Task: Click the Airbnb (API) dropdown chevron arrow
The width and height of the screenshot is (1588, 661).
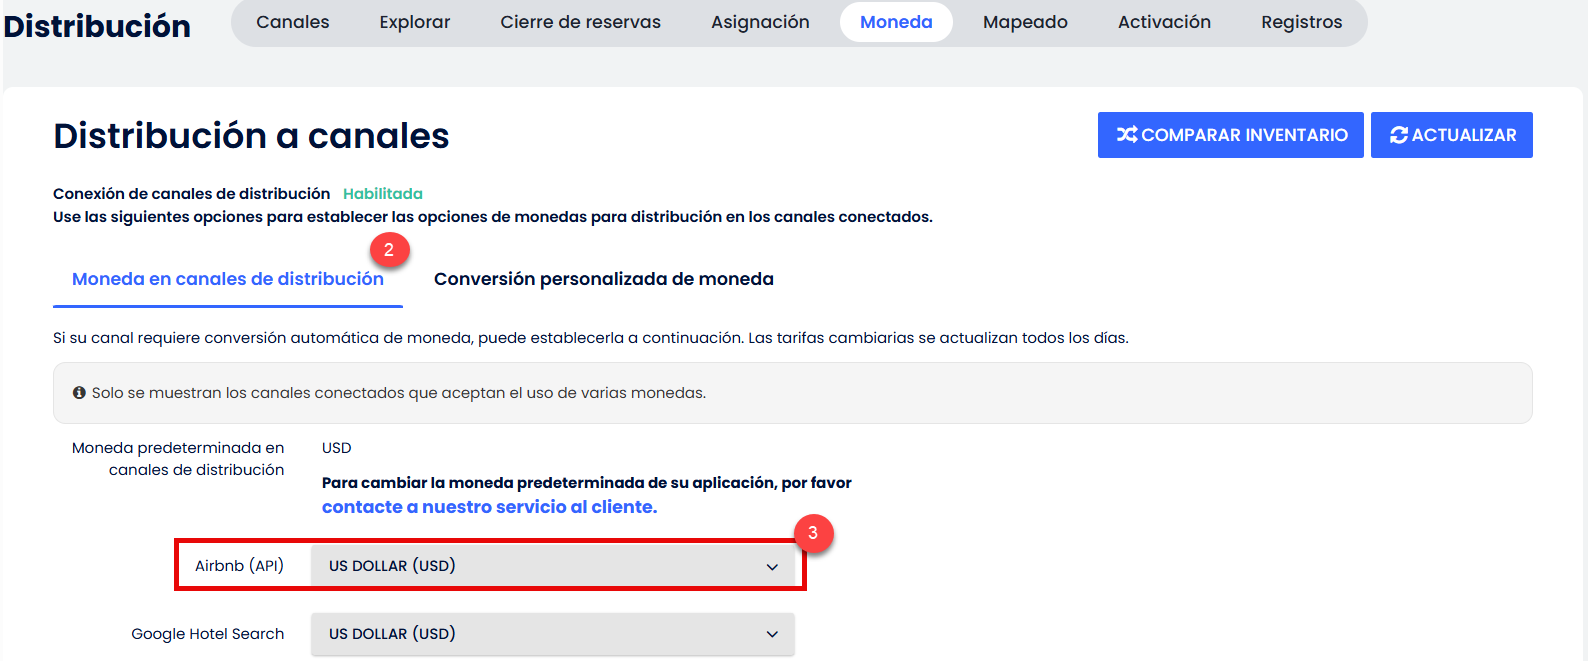Action: pos(772,567)
